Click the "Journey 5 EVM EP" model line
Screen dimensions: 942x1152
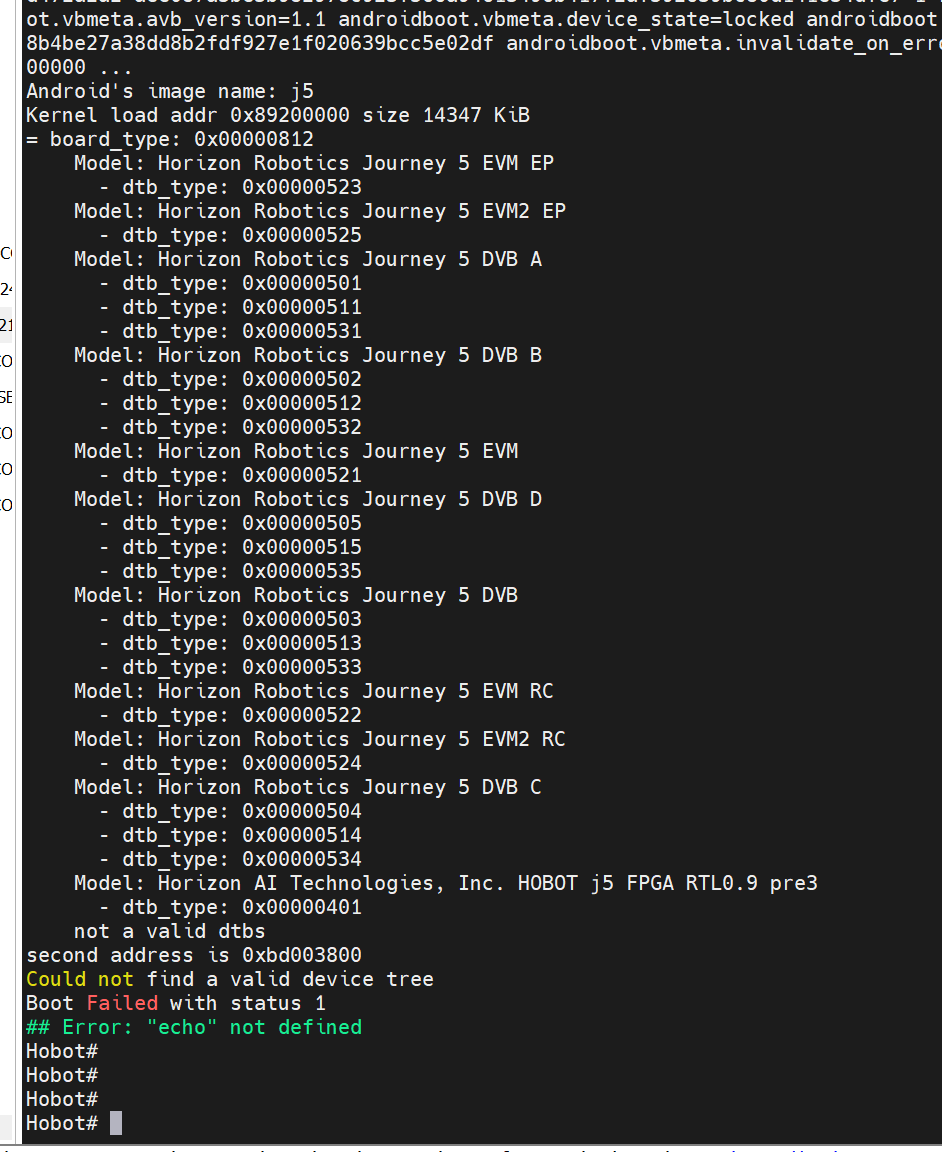(x=314, y=163)
